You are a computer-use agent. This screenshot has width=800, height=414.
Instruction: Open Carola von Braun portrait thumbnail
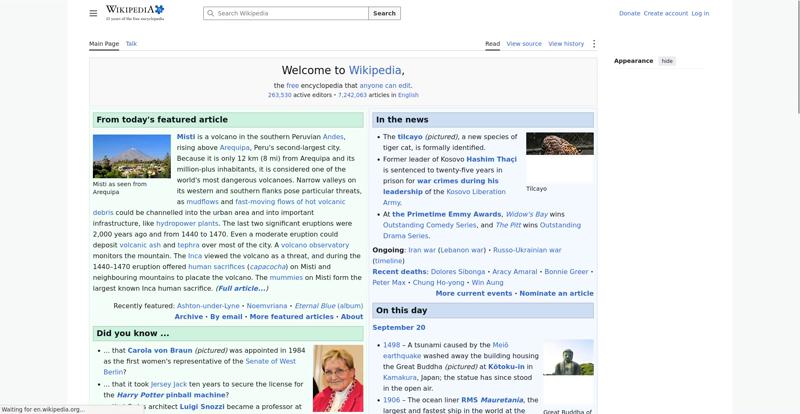point(338,378)
